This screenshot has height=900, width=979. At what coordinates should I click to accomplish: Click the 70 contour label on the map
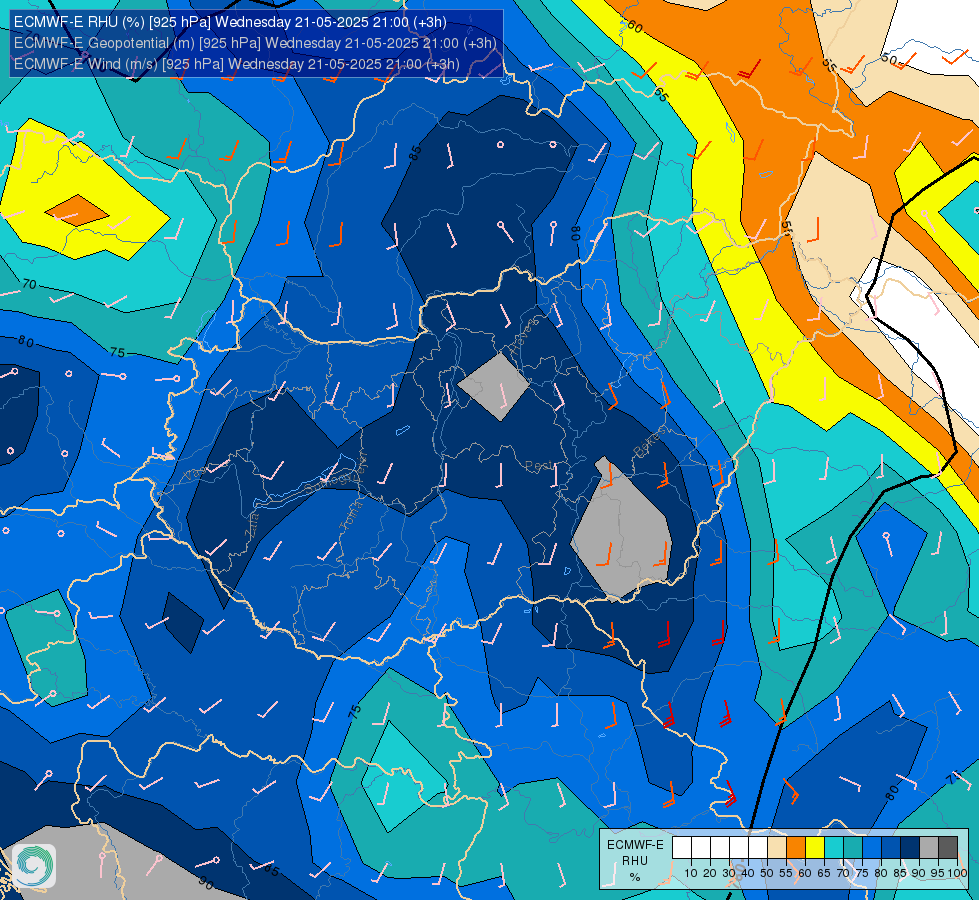[29, 284]
